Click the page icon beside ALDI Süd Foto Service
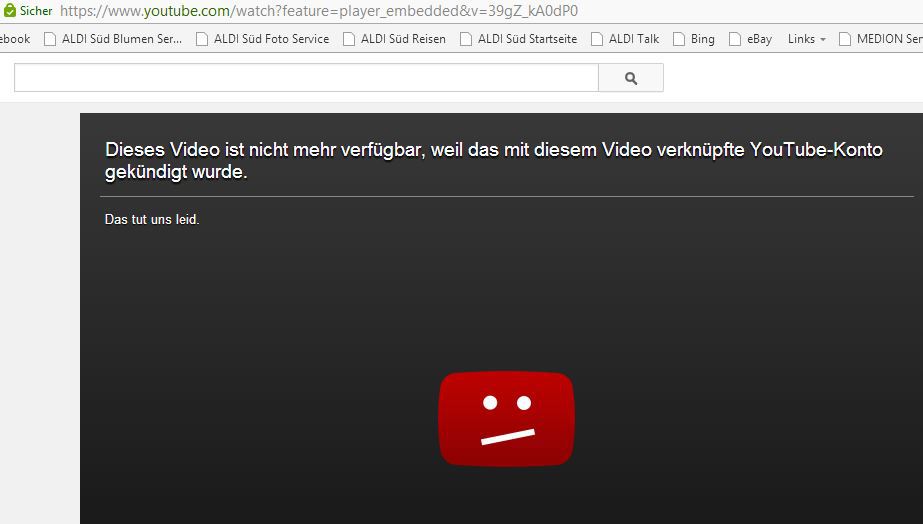Viewport: 923px width, 524px height. [202, 39]
